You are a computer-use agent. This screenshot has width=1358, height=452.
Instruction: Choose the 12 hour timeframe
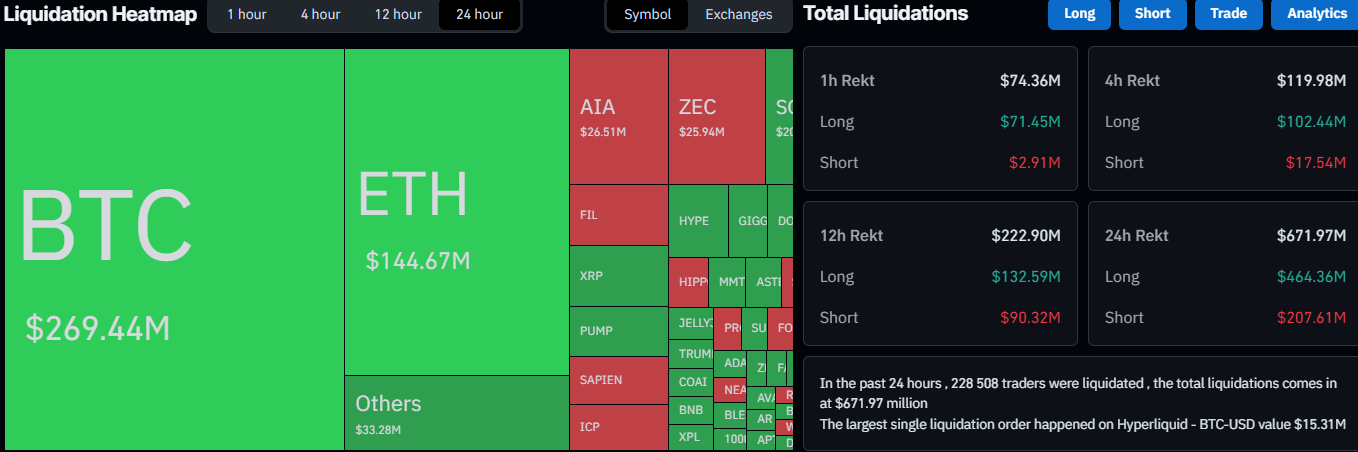point(398,14)
